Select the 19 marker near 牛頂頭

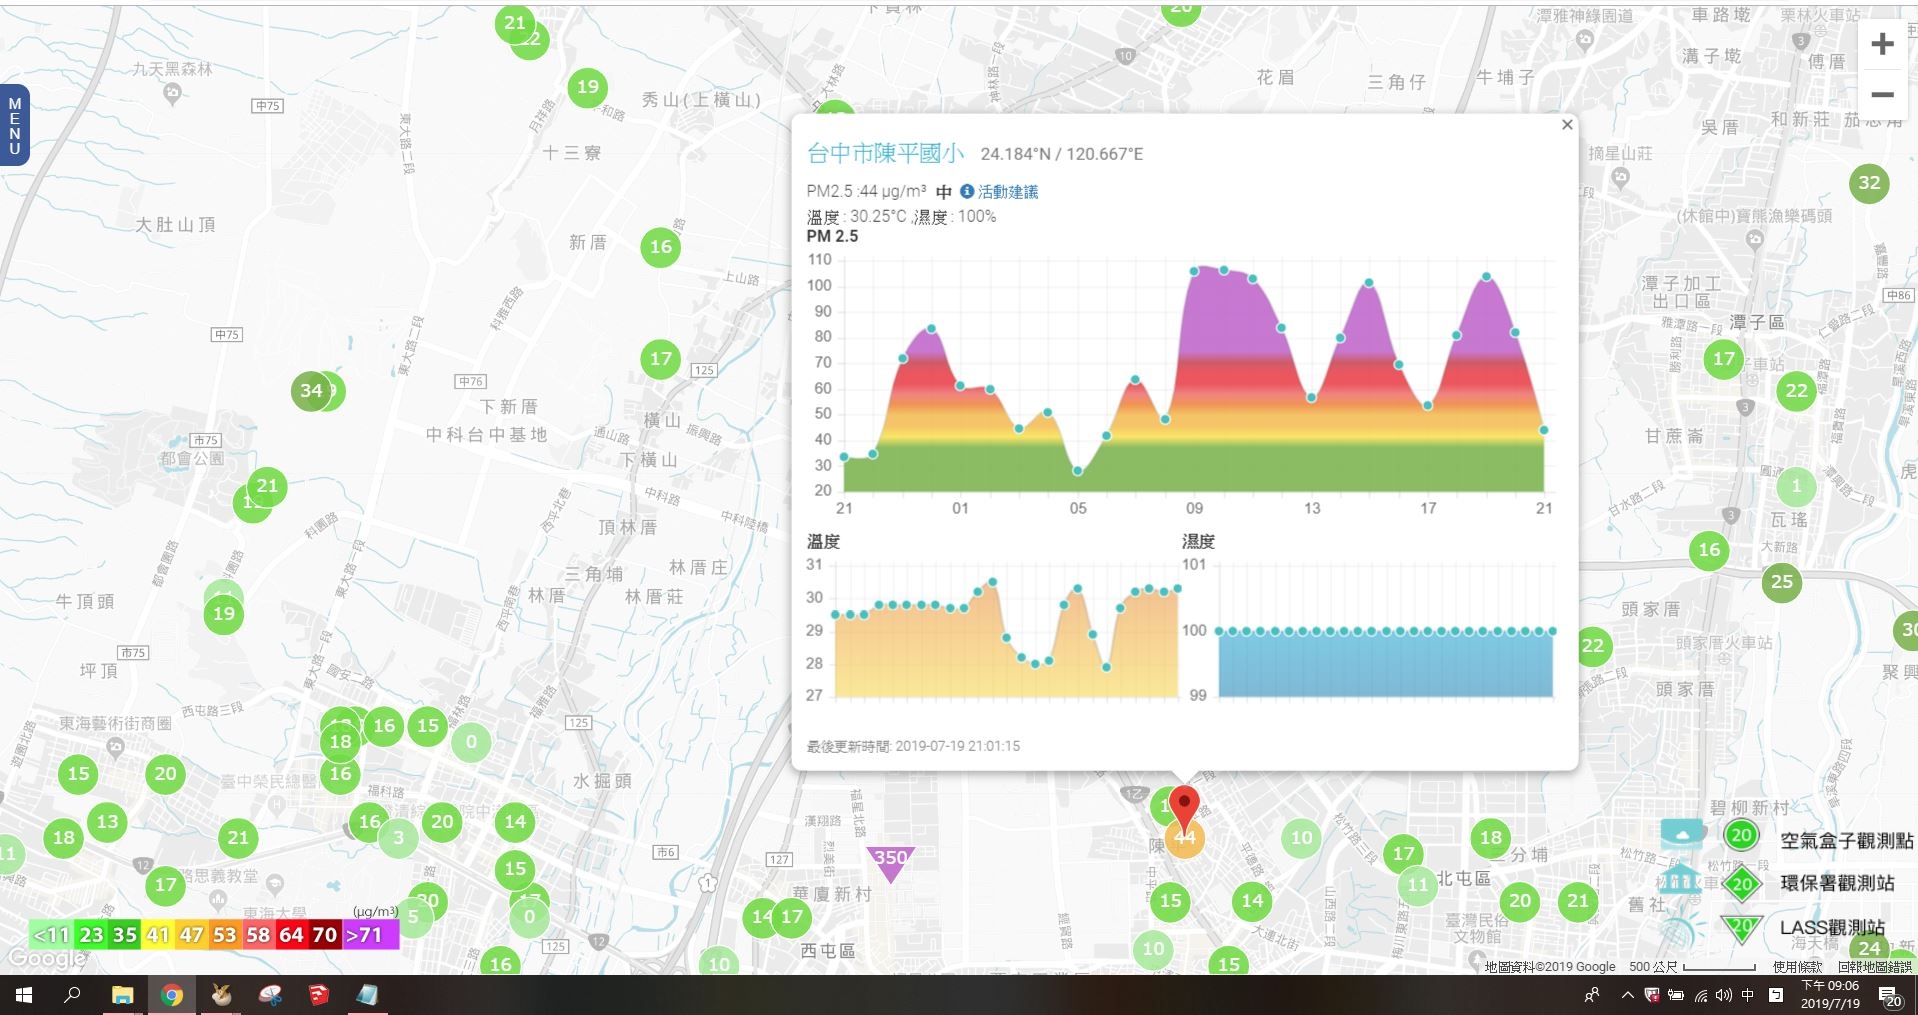pyautogui.click(x=224, y=614)
